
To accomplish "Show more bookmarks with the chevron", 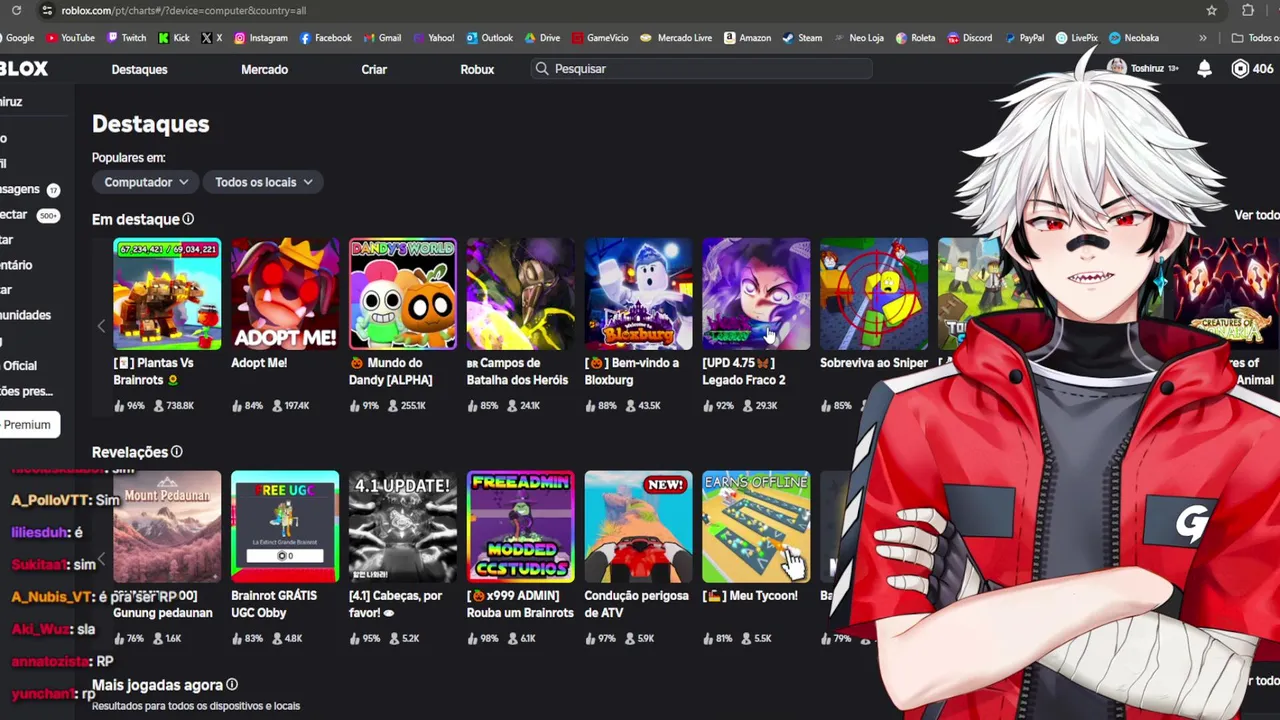I will 1202,38.
